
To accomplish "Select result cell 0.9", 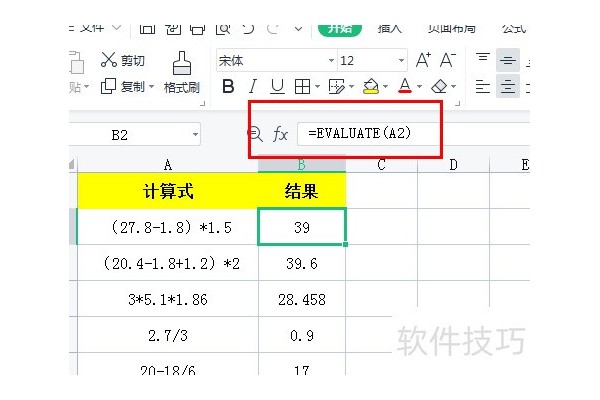I will pyautogui.click(x=302, y=335).
